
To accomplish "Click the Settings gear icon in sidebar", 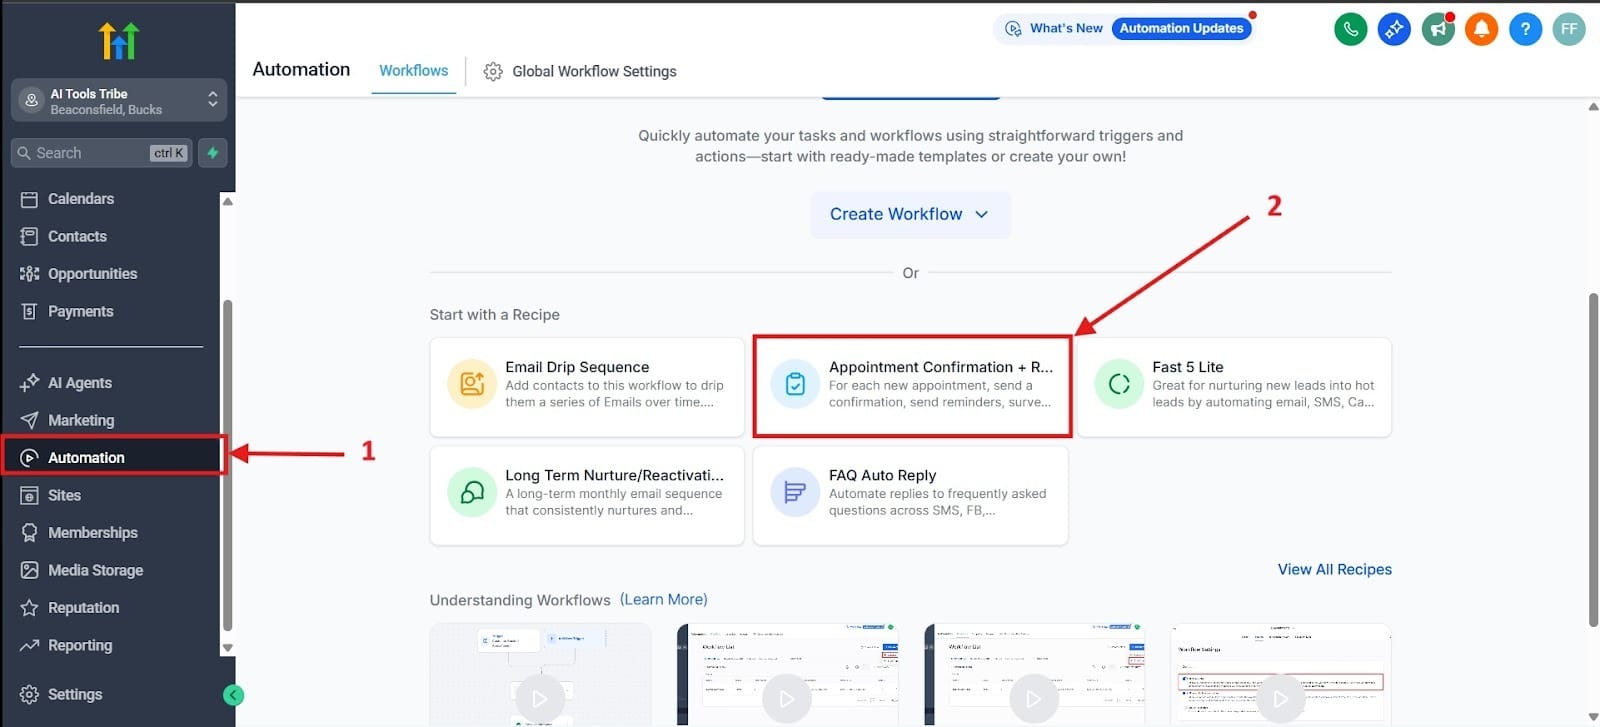I will click(29, 694).
